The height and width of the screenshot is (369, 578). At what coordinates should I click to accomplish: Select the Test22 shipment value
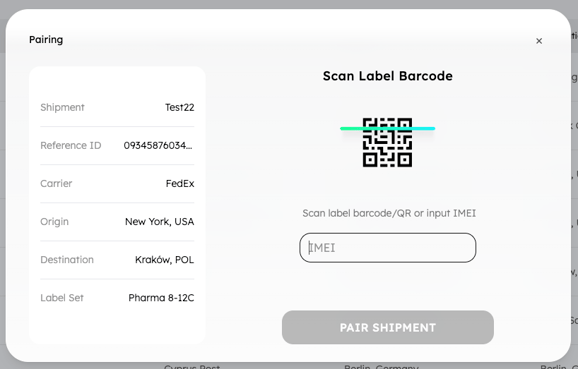click(x=180, y=107)
